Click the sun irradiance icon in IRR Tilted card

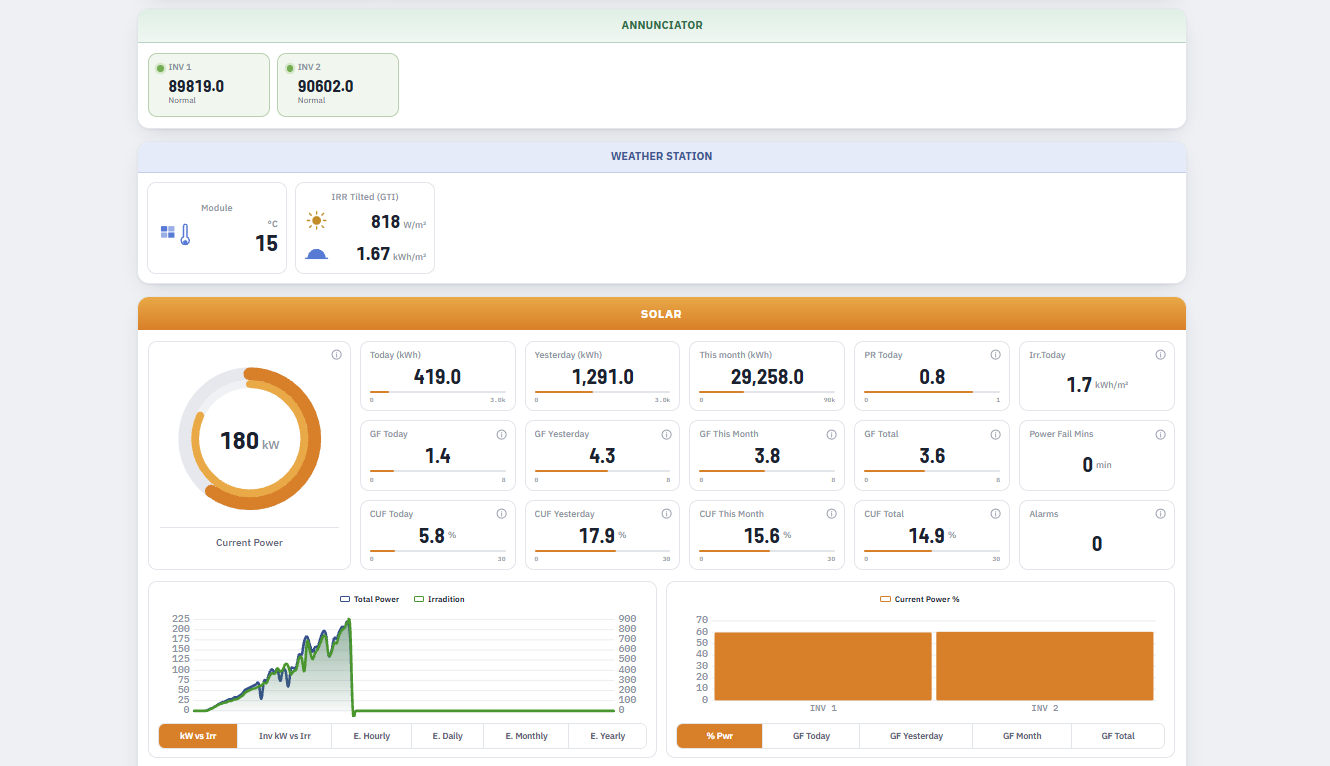316,222
